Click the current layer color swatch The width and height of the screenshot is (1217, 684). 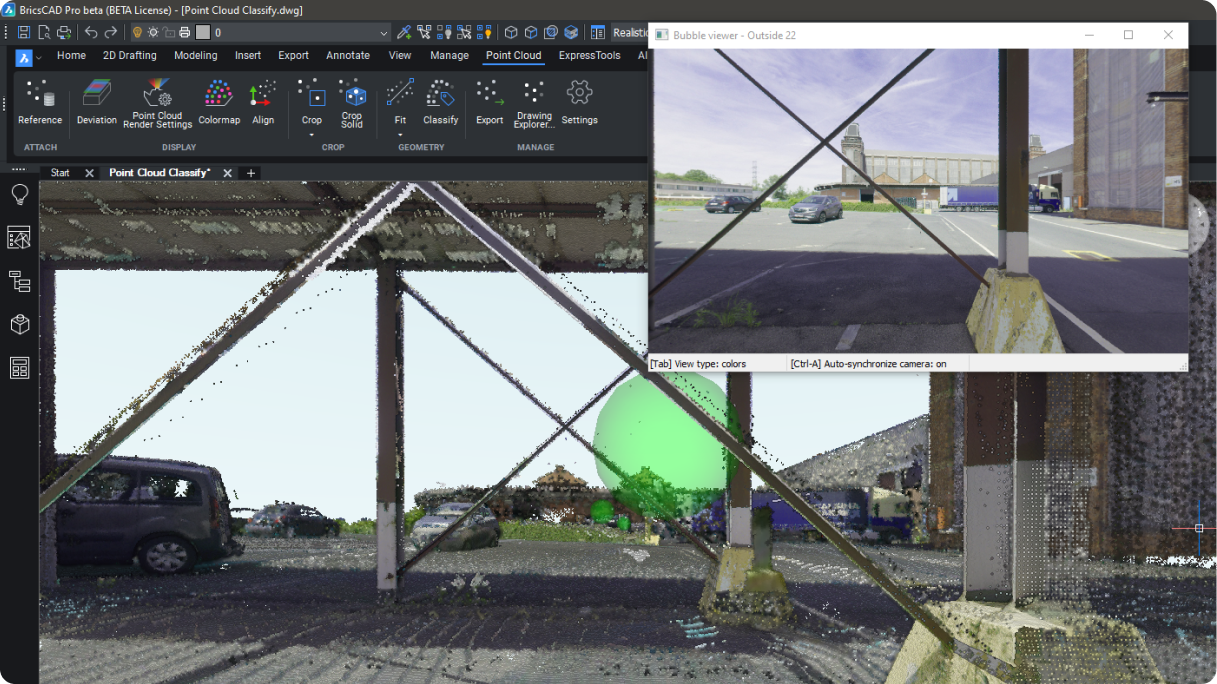[202, 33]
